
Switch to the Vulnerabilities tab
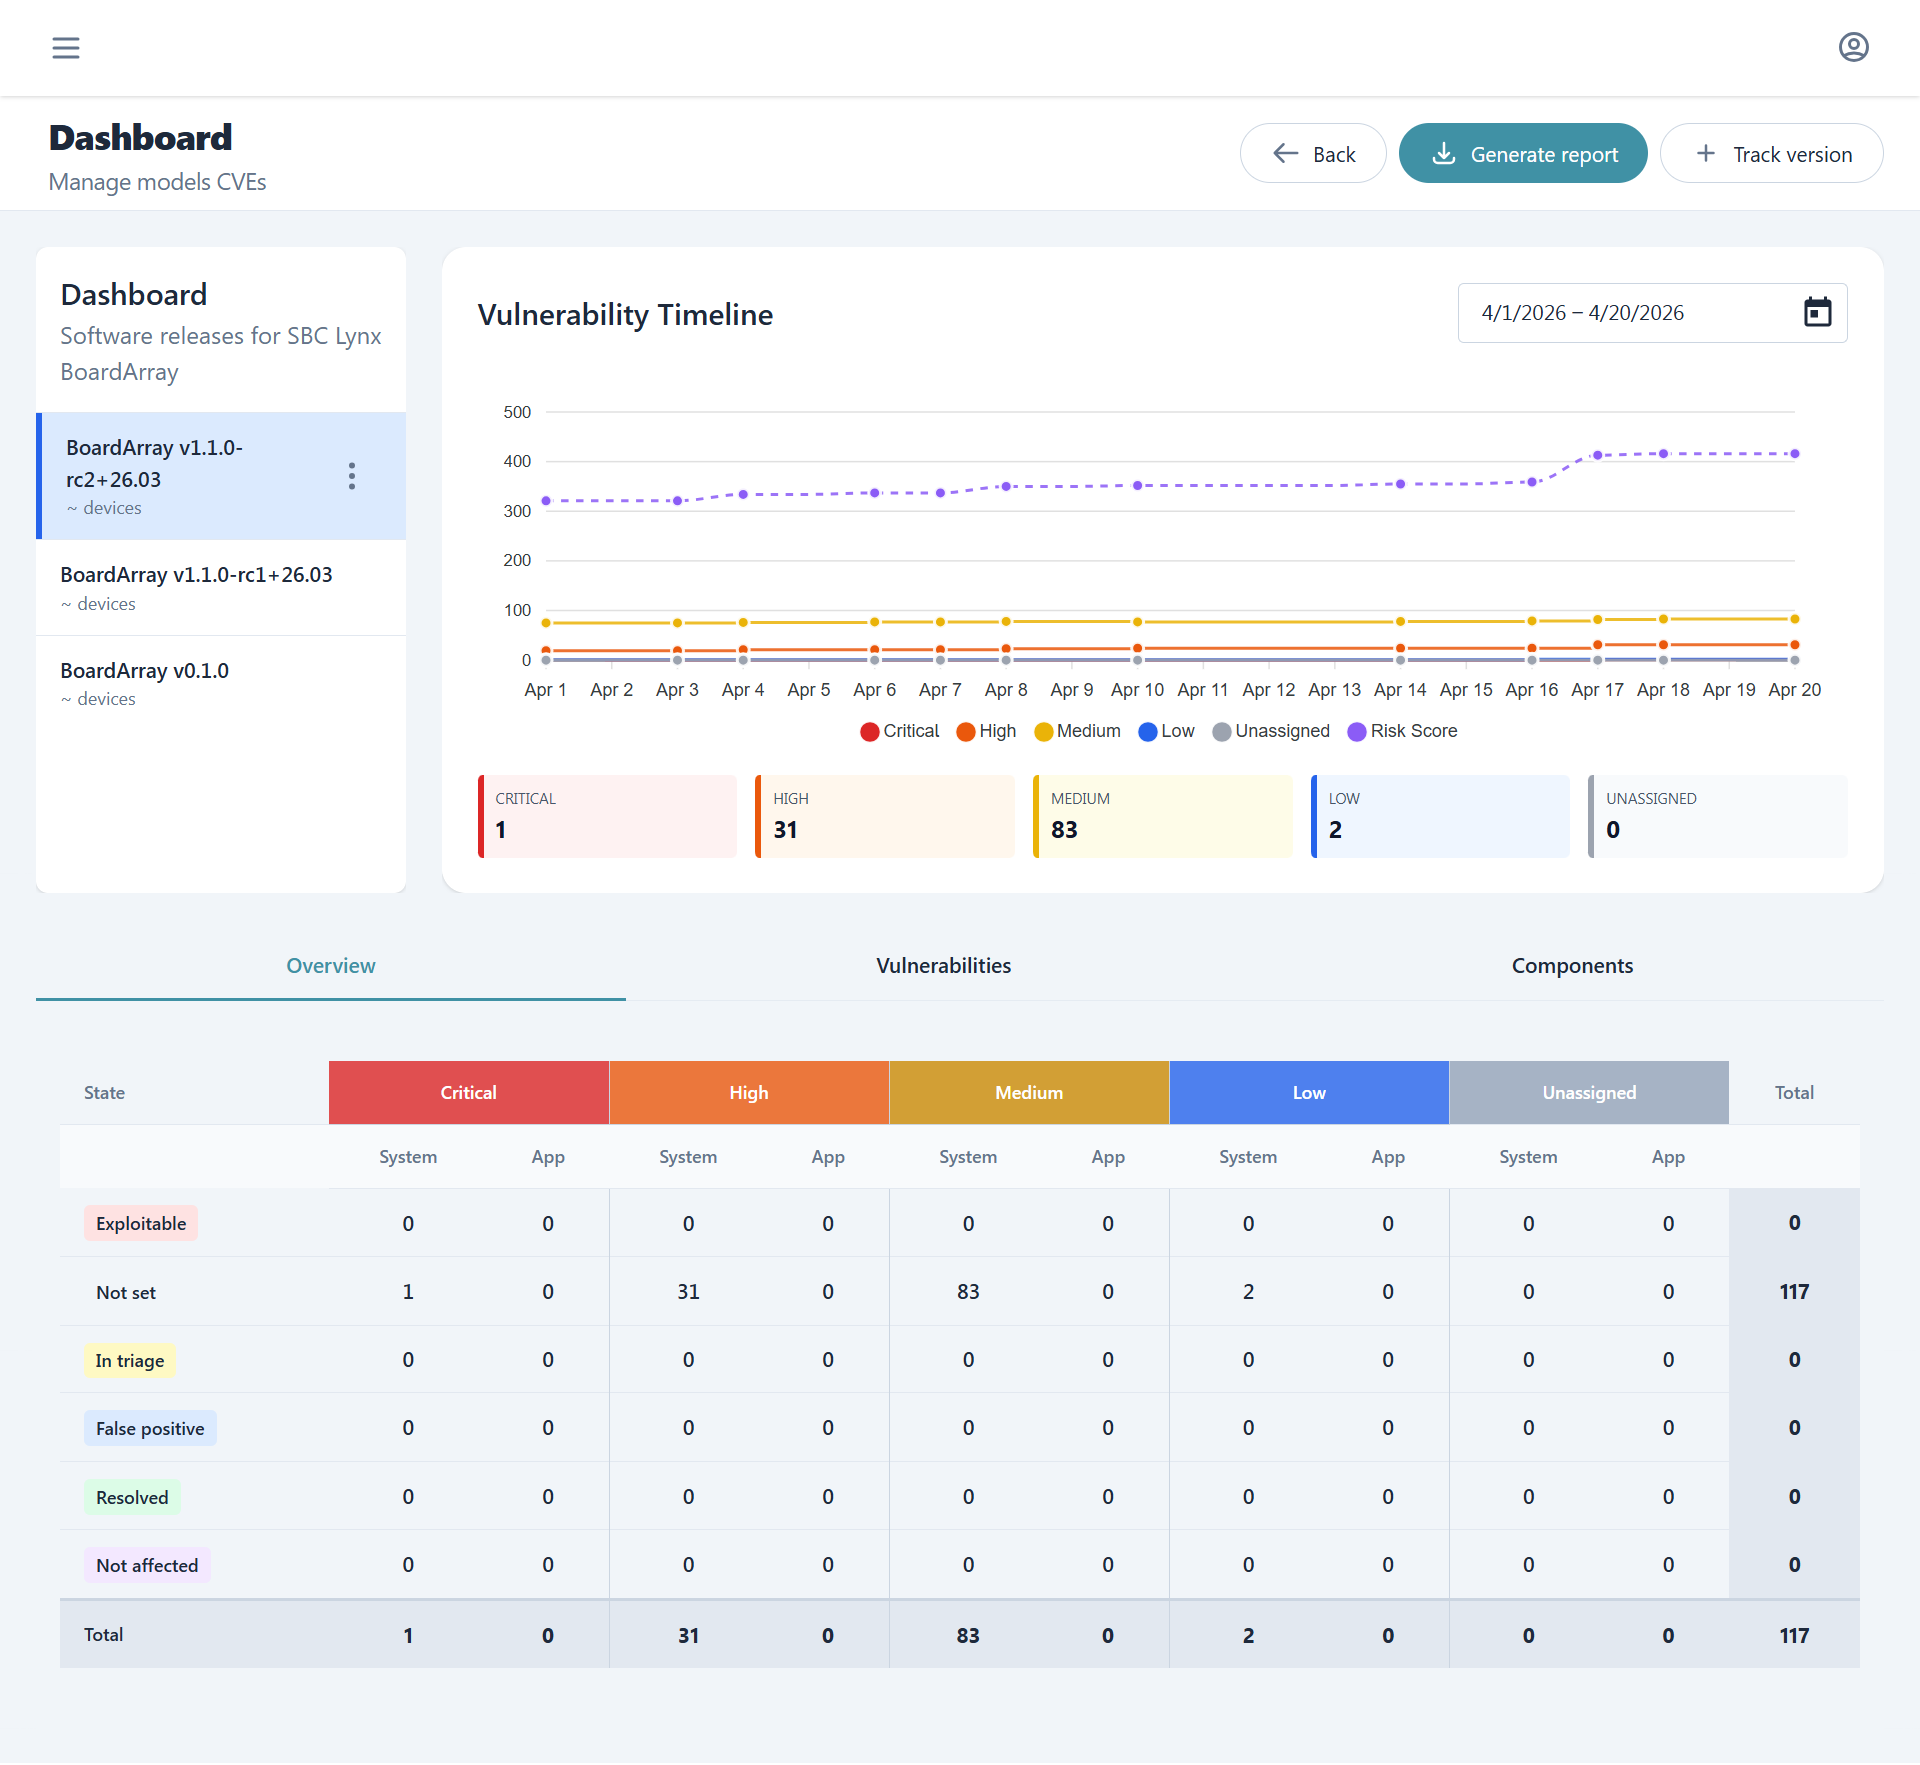[943, 966]
